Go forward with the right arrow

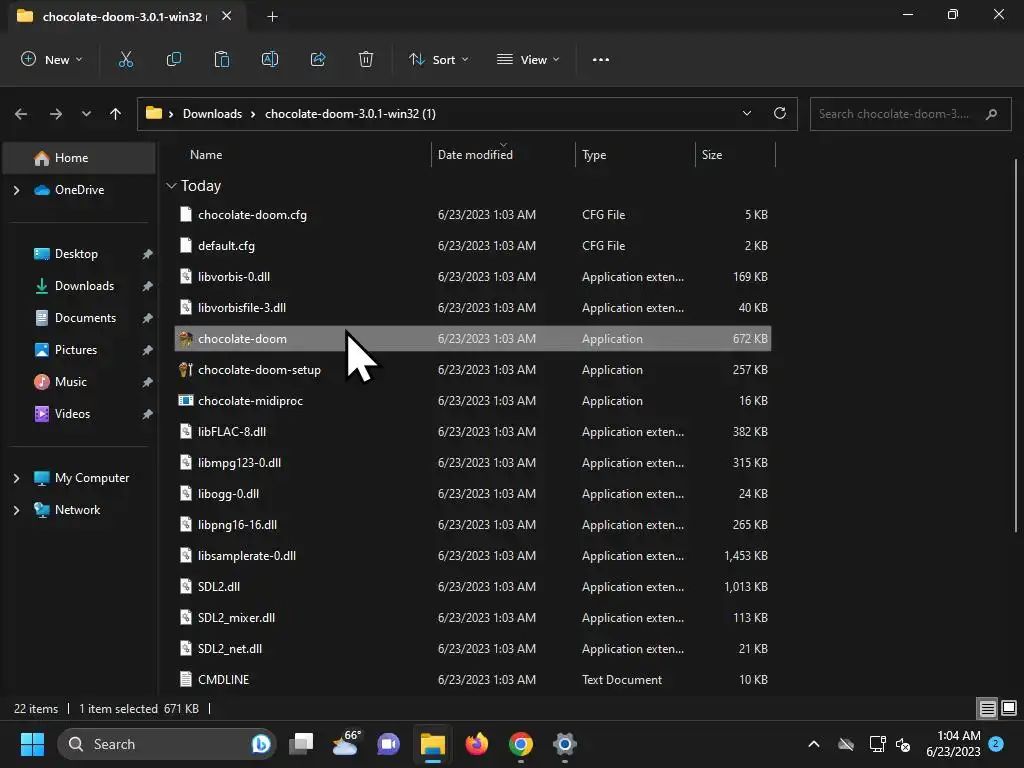pyautogui.click(x=56, y=114)
